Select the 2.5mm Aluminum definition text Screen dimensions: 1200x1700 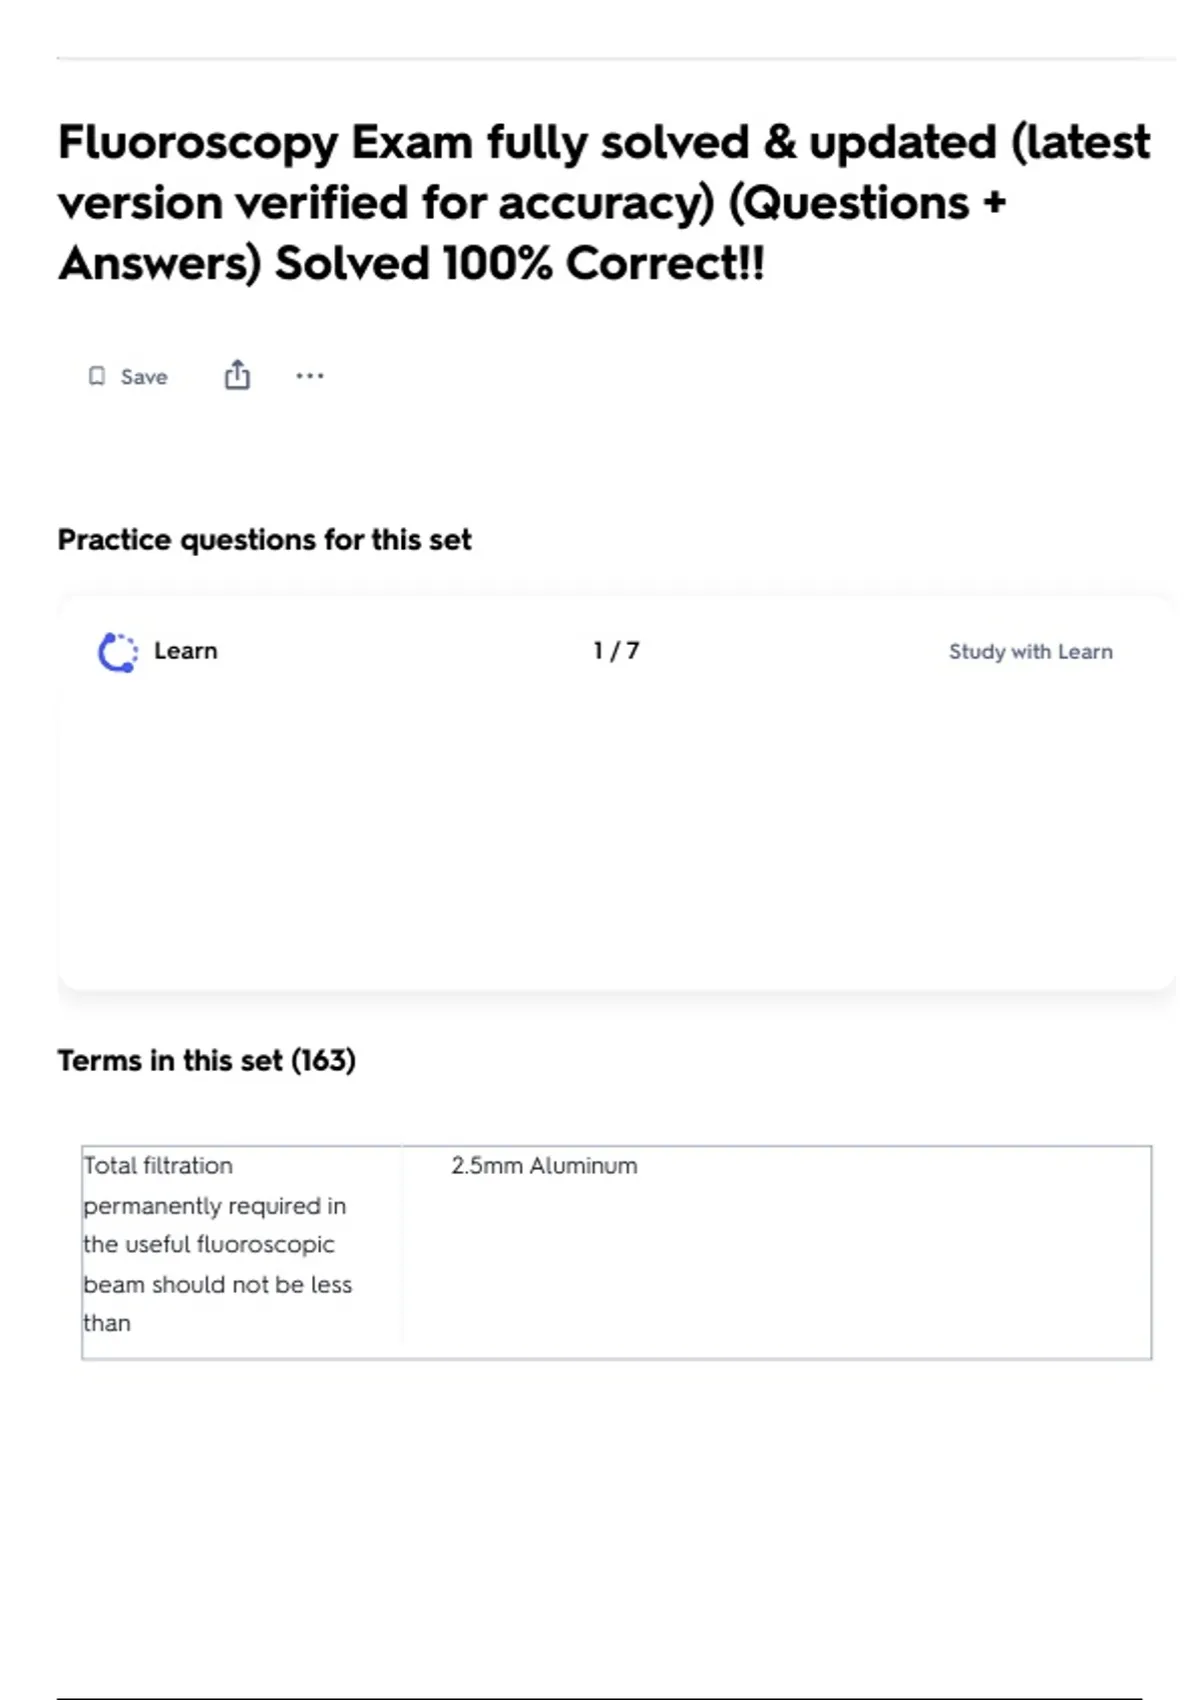(x=544, y=1166)
